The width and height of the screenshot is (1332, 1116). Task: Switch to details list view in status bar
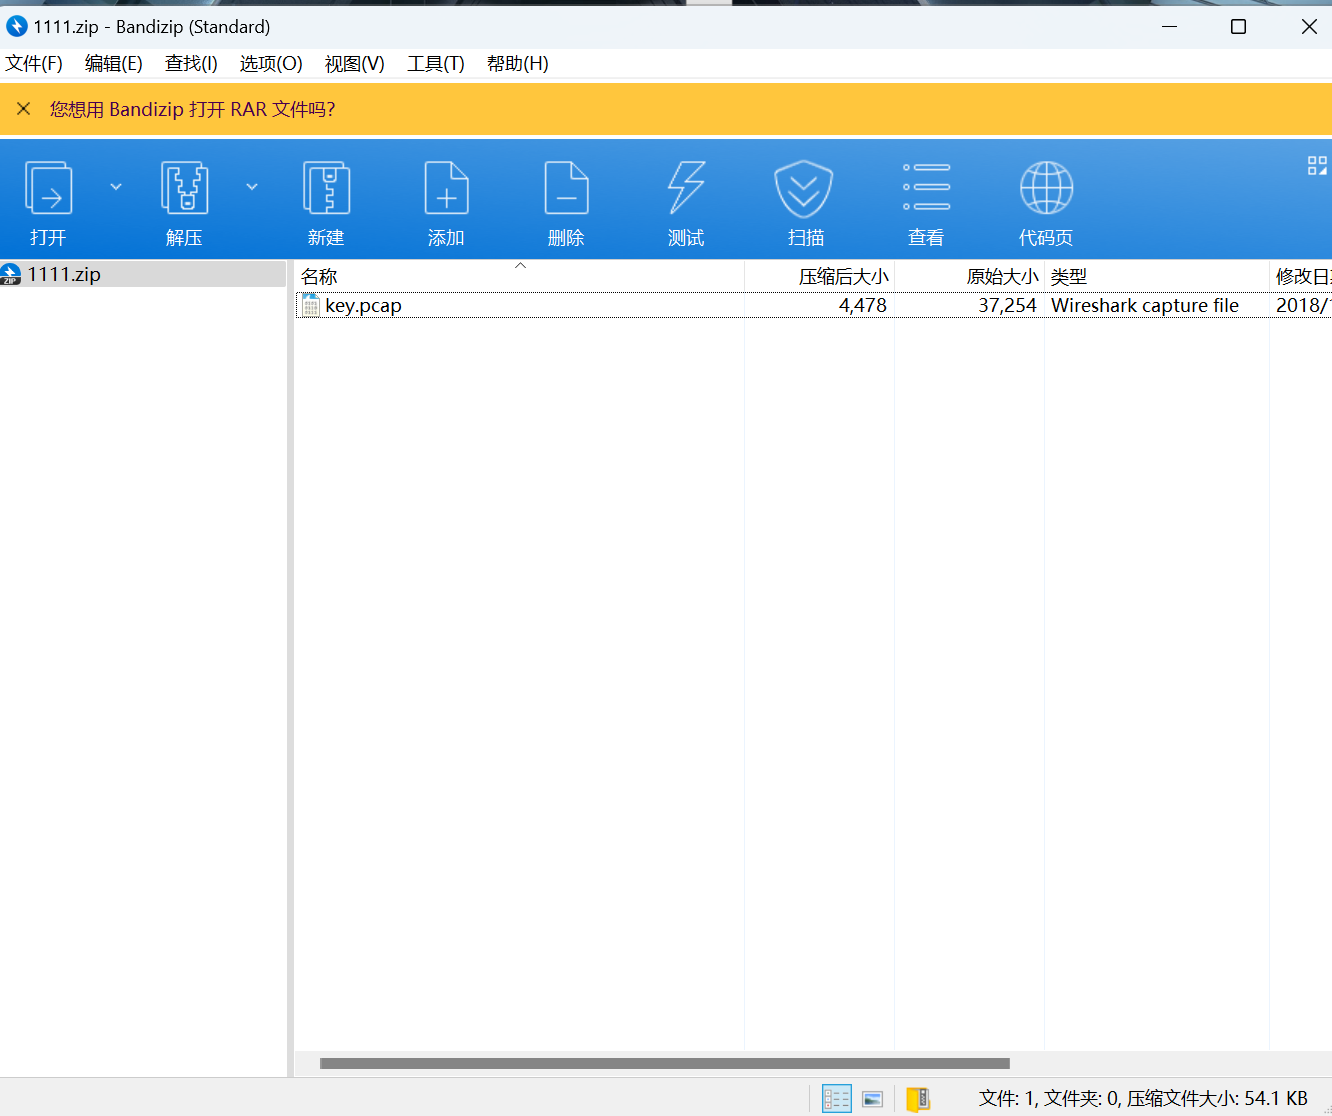(836, 1099)
